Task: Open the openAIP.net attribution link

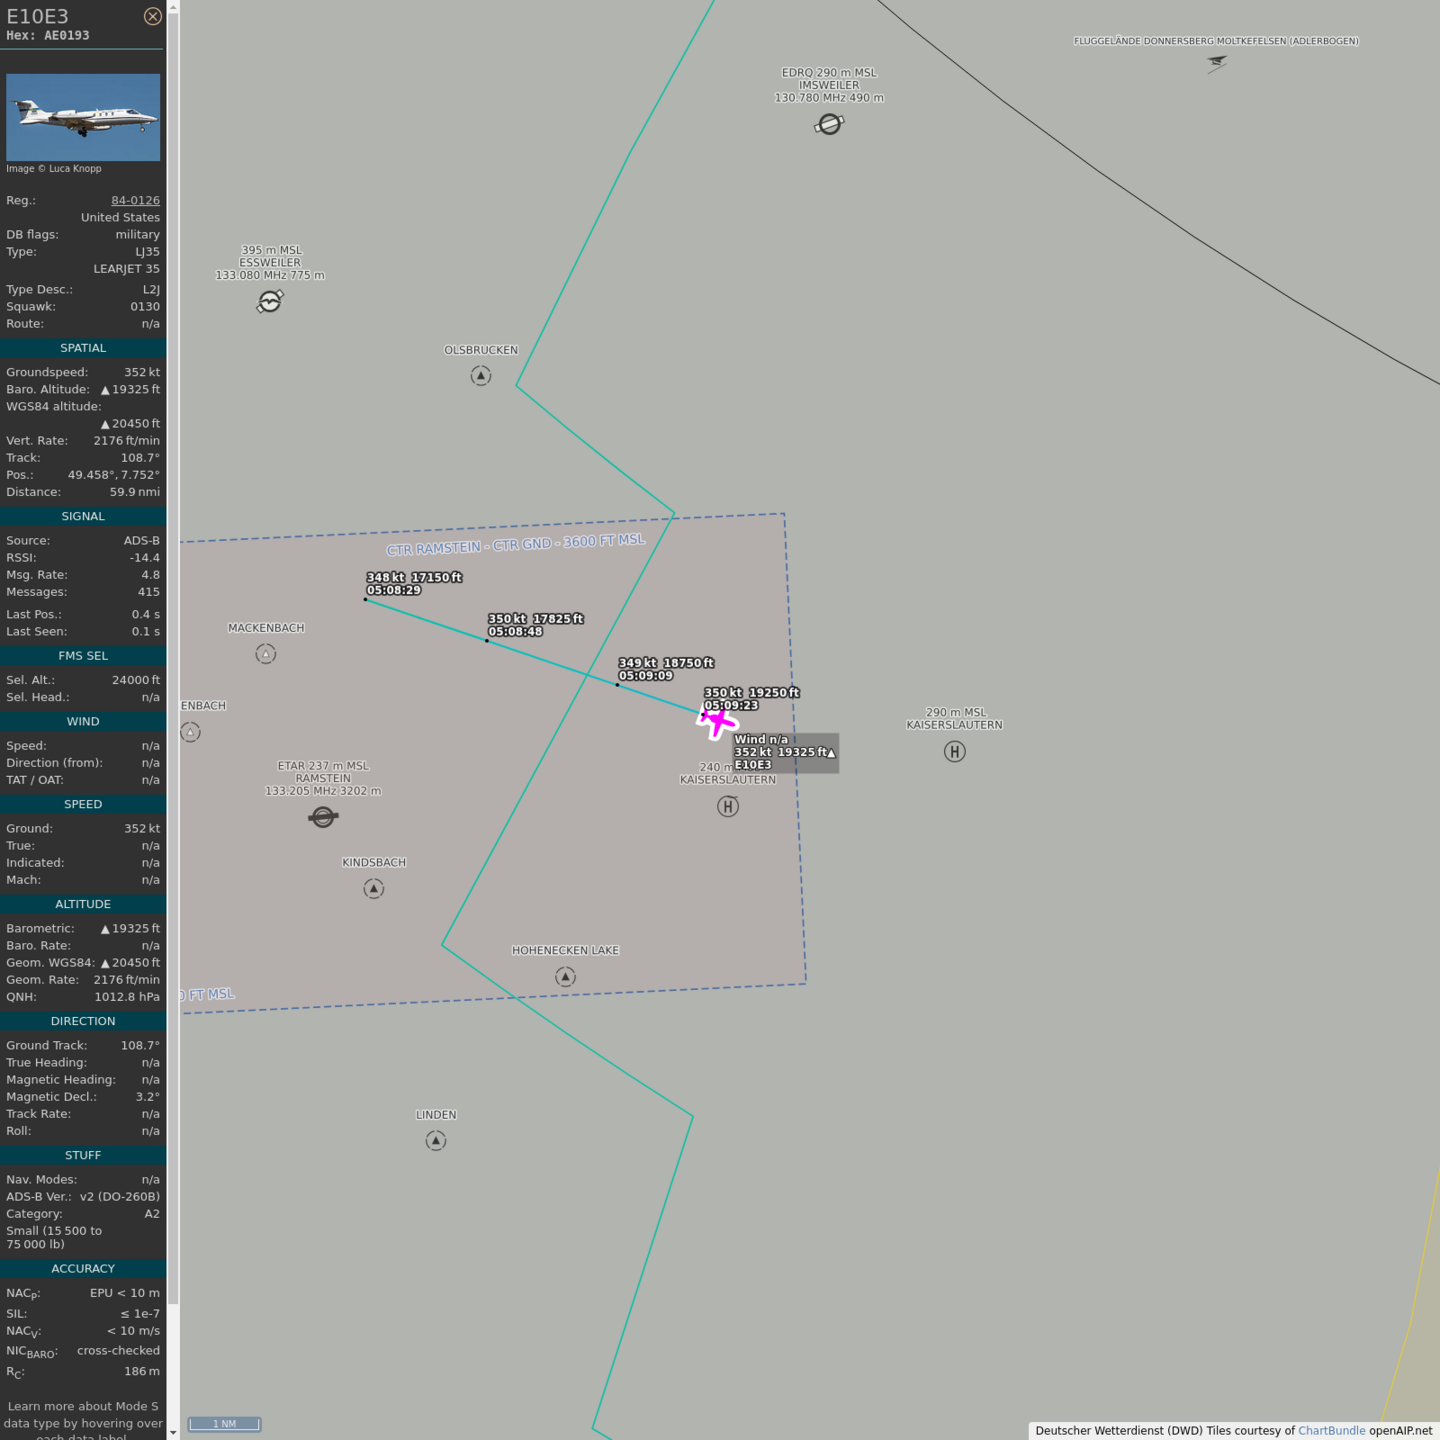Action: click(x=1400, y=1430)
